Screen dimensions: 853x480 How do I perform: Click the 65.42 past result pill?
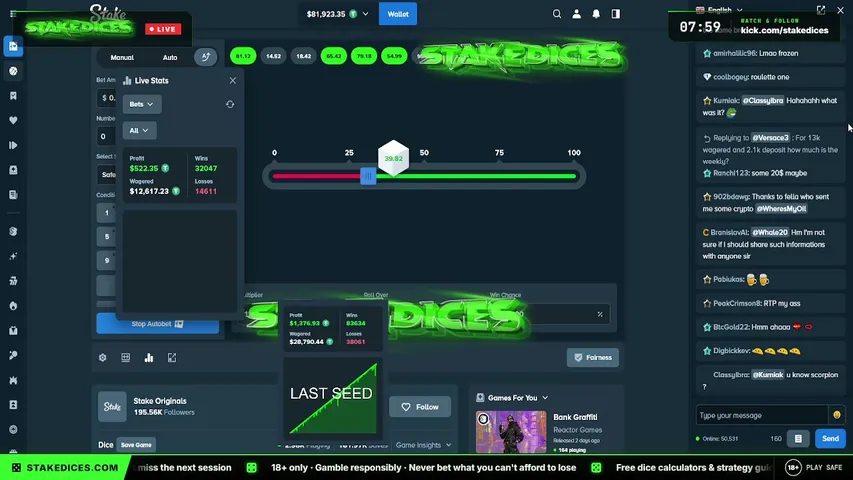[x=333, y=56]
